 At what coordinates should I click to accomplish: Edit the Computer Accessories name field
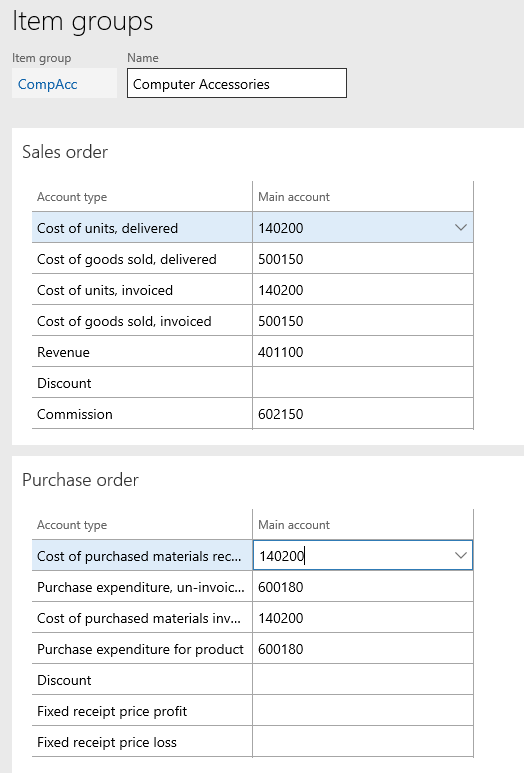(x=237, y=83)
